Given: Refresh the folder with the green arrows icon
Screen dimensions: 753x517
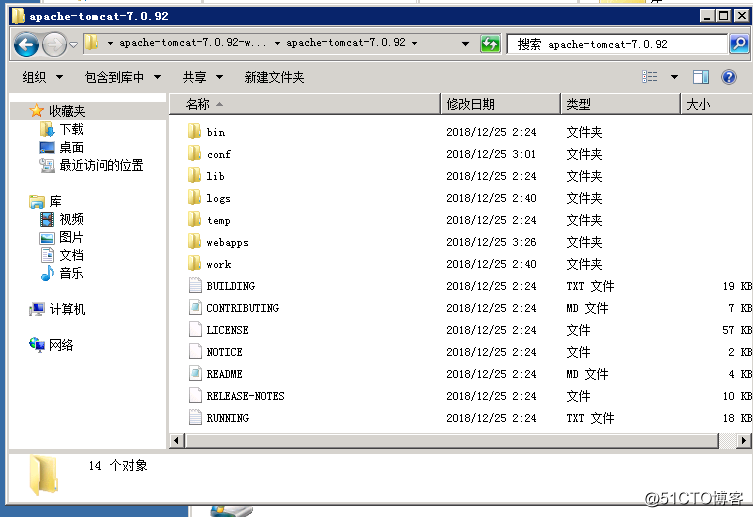Looking at the screenshot, I should click(x=490, y=44).
